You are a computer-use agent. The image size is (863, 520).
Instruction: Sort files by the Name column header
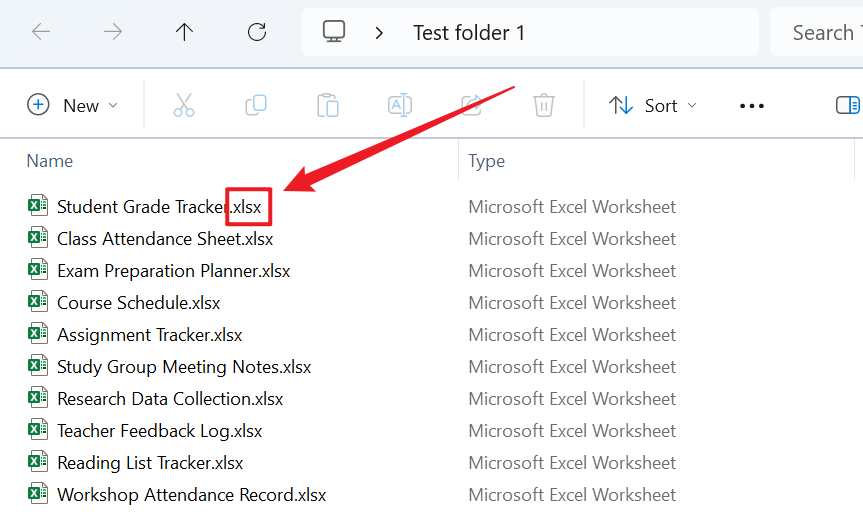coord(50,161)
